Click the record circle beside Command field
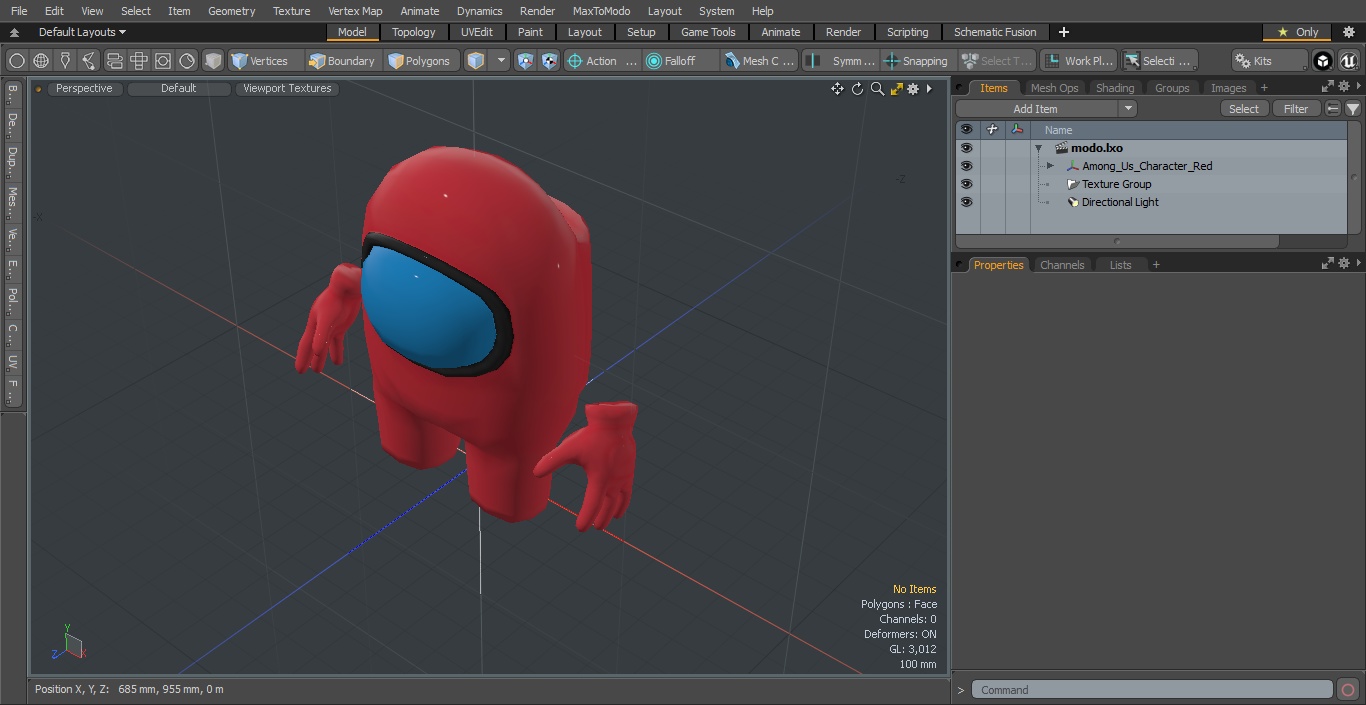Image resolution: width=1366 pixels, height=705 pixels. click(x=1348, y=690)
